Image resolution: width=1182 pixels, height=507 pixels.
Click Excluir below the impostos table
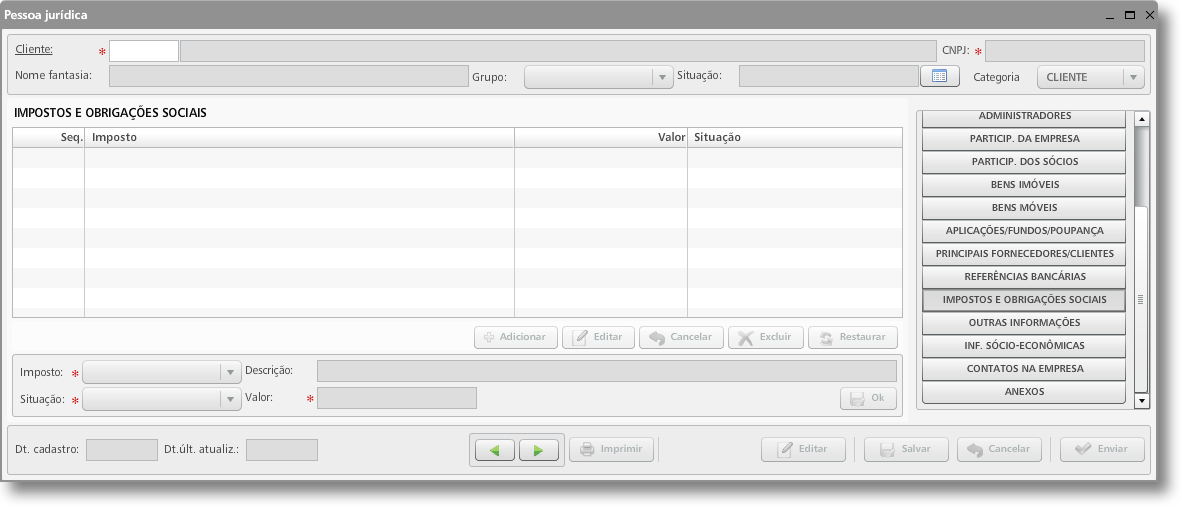(x=766, y=337)
